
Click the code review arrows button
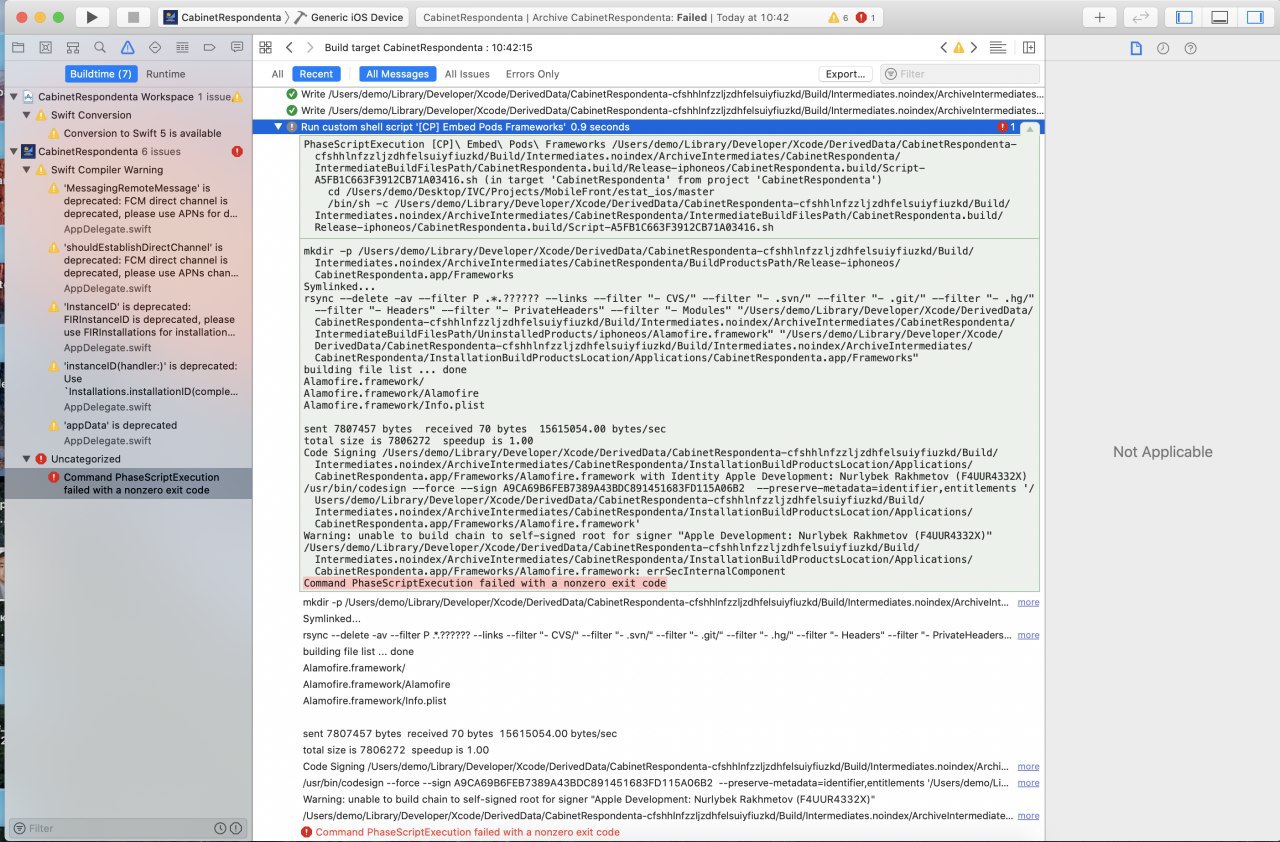click(1141, 17)
